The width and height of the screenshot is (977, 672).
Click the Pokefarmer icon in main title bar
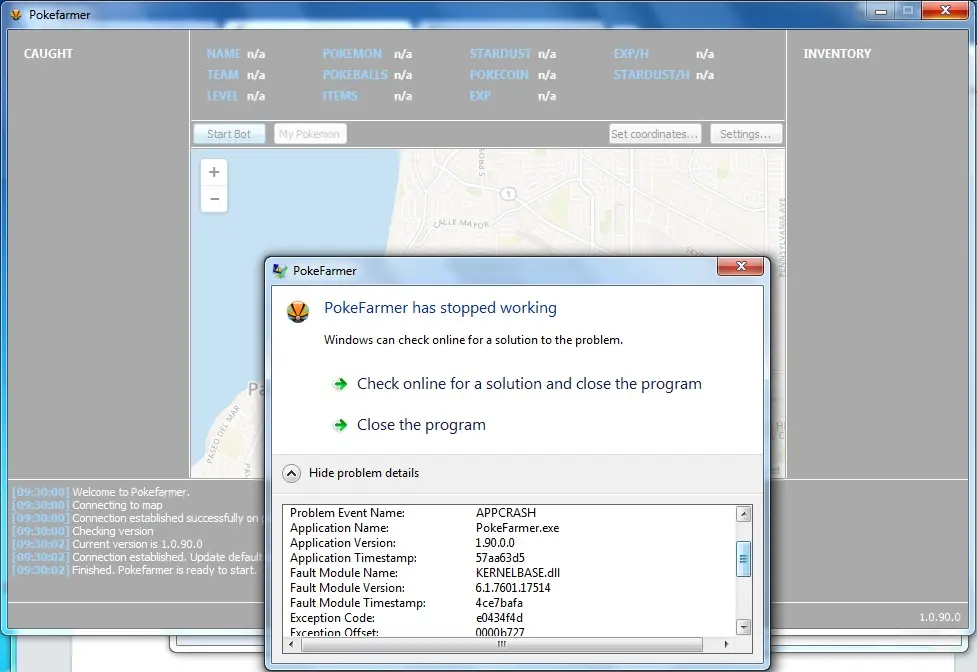(x=16, y=14)
